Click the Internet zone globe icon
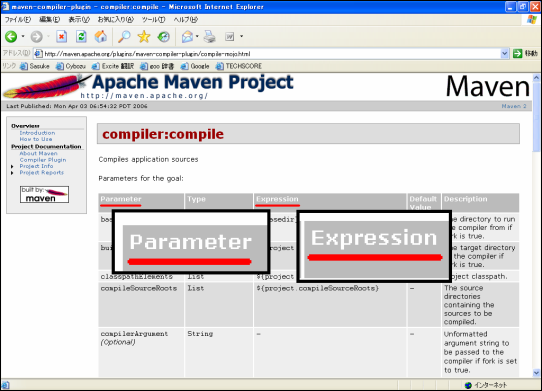The height and width of the screenshot is (391, 542). [468, 385]
